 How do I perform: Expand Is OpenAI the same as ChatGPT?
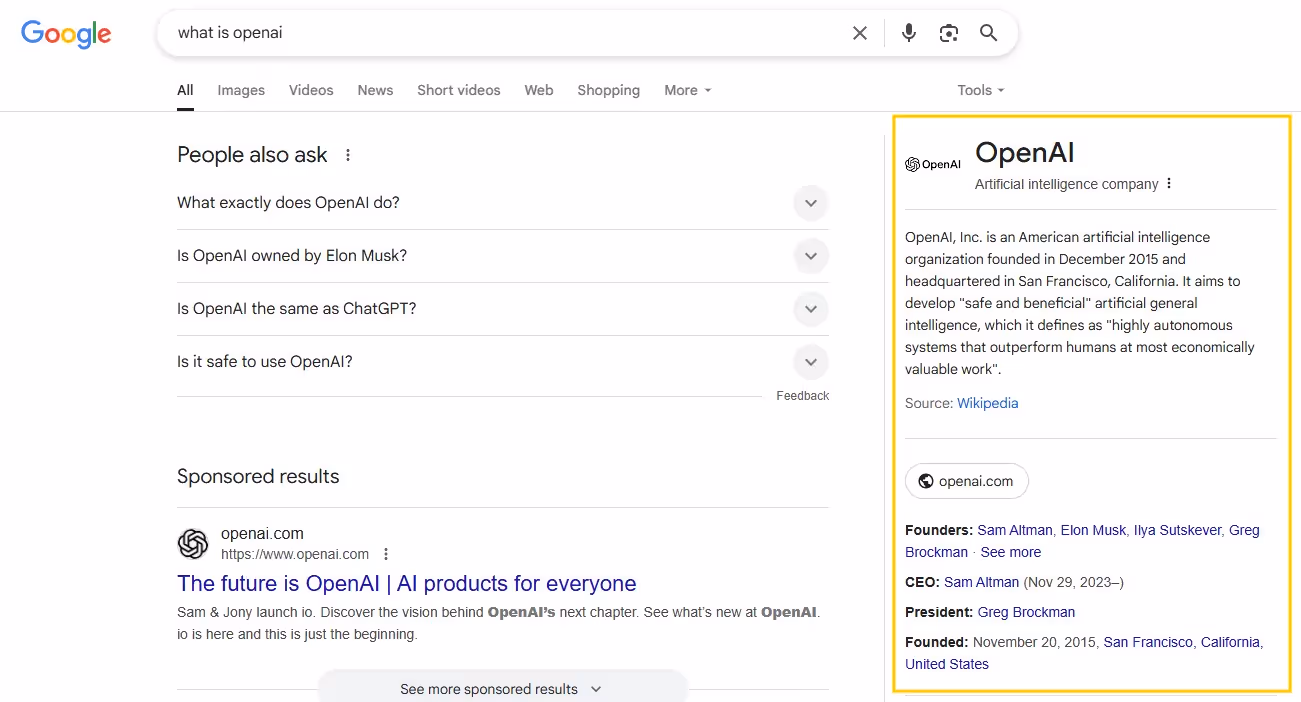(503, 309)
